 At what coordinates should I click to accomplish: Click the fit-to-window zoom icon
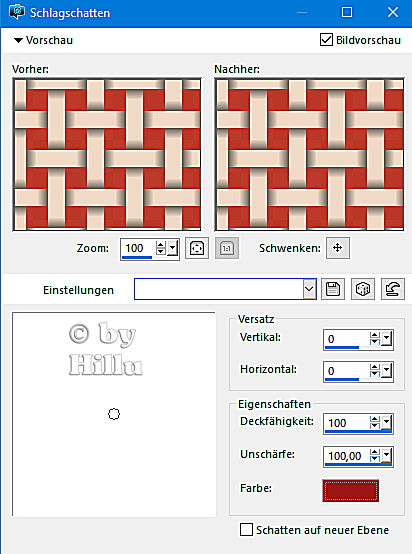[x=197, y=248]
